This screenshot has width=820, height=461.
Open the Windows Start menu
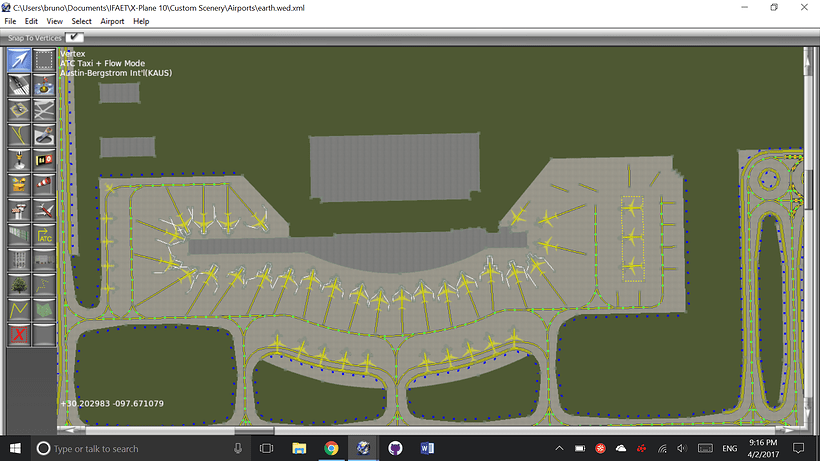[15, 448]
